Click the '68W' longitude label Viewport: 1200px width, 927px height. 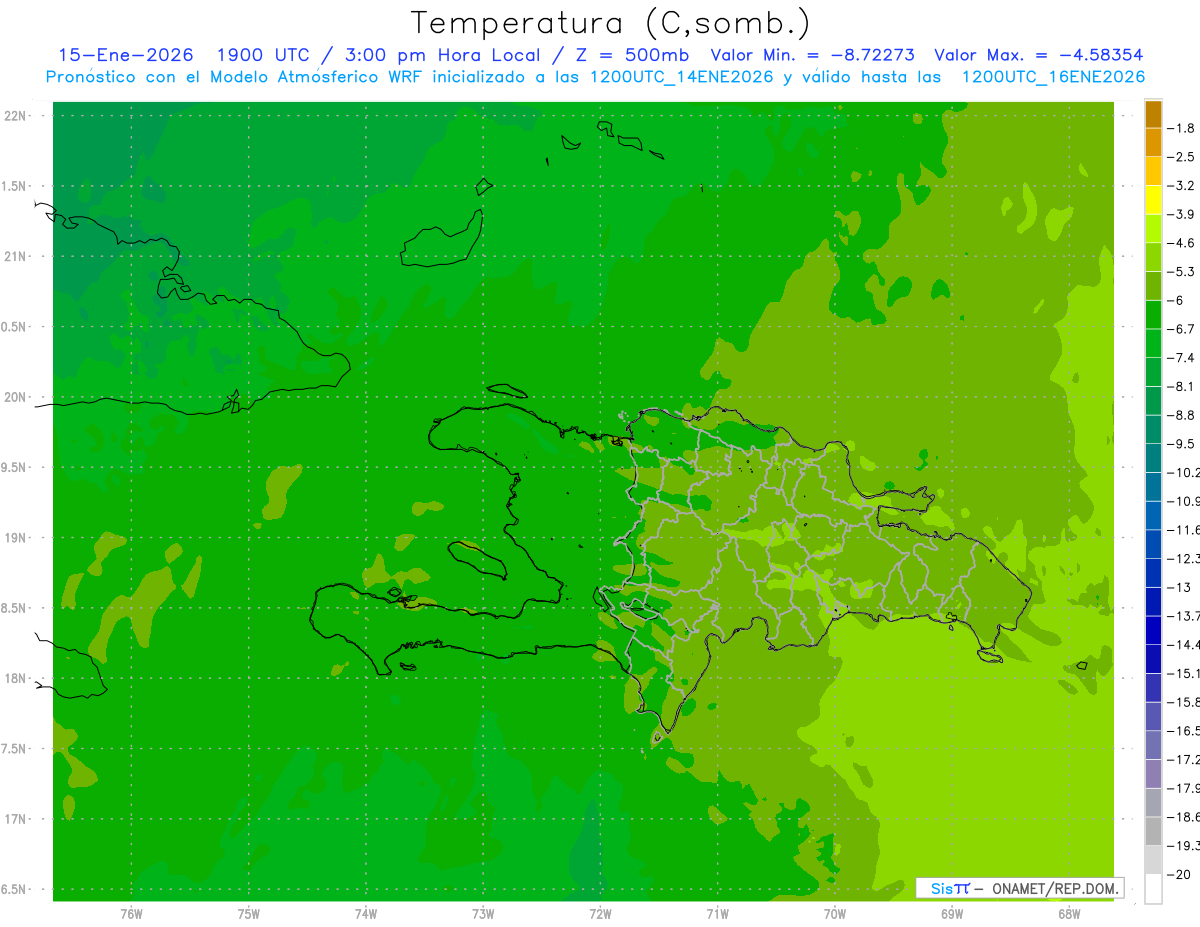click(1069, 914)
